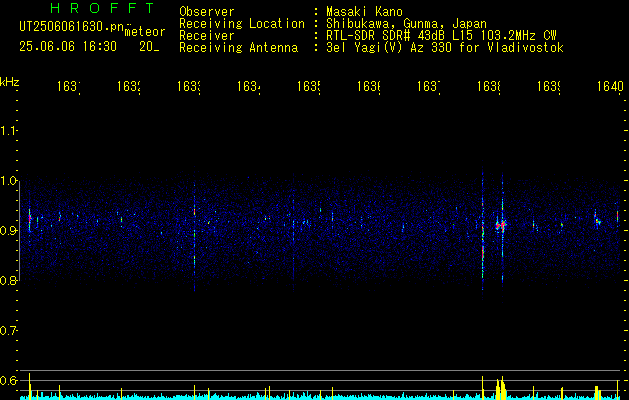Click the date stamp 25.06.06 16:30
The height and width of the screenshot is (400, 629).
(68, 47)
